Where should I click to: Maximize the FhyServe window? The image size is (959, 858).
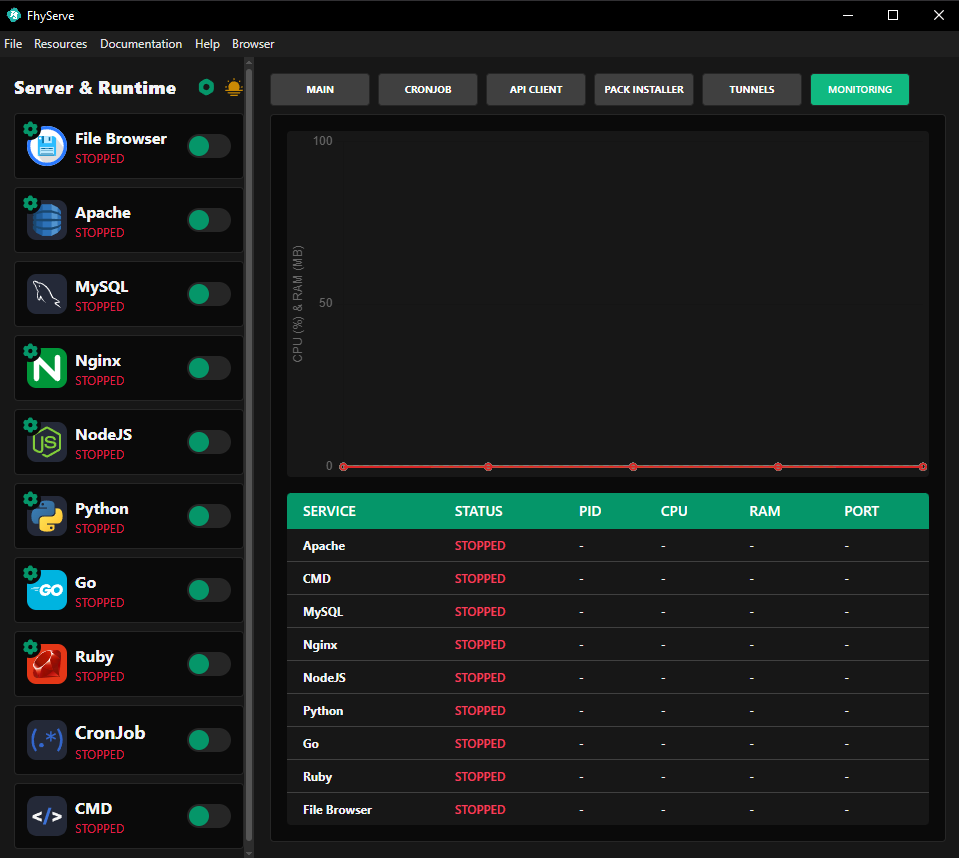[x=893, y=15]
